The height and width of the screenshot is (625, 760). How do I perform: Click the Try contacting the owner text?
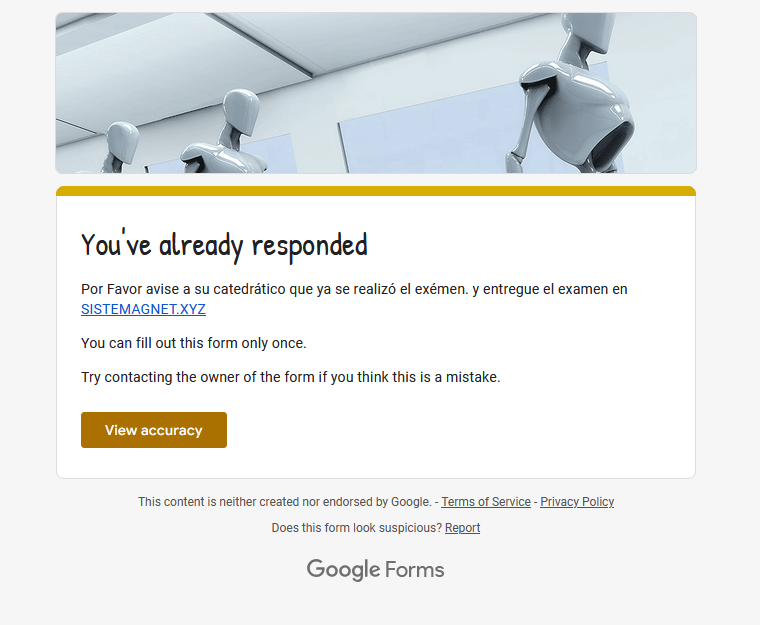point(291,377)
